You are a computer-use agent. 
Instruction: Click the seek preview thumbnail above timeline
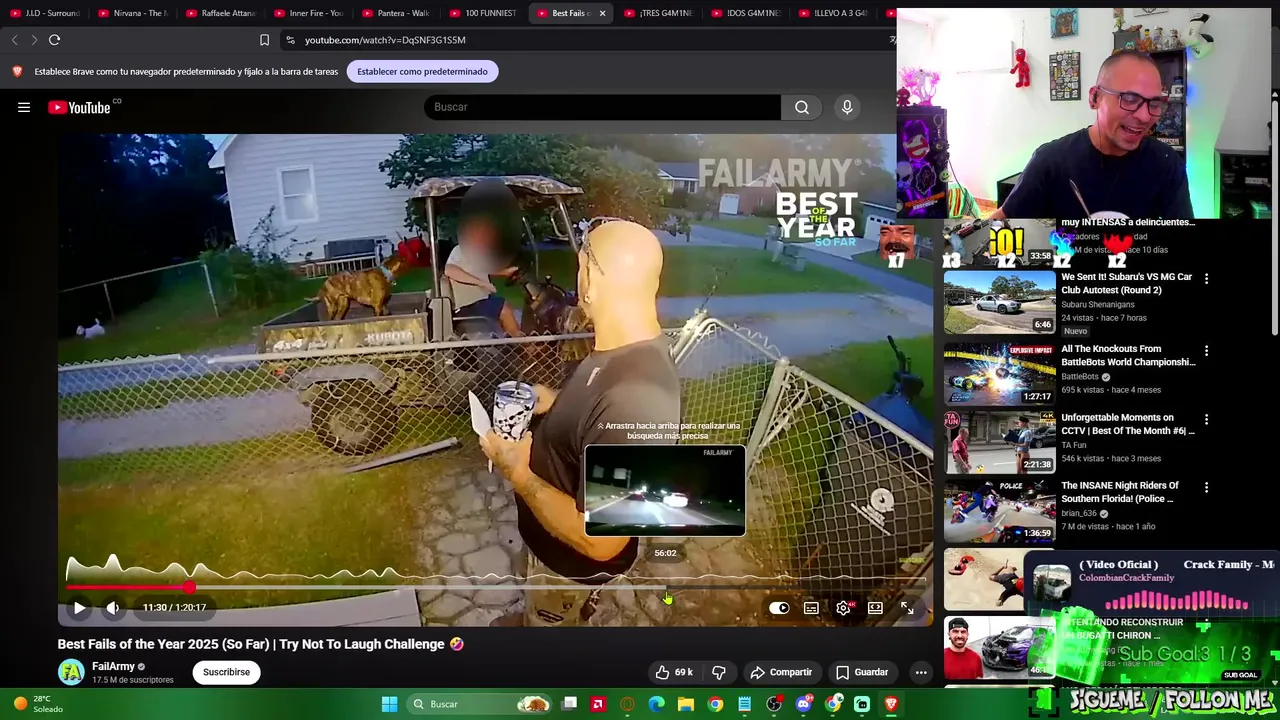[665, 491]
